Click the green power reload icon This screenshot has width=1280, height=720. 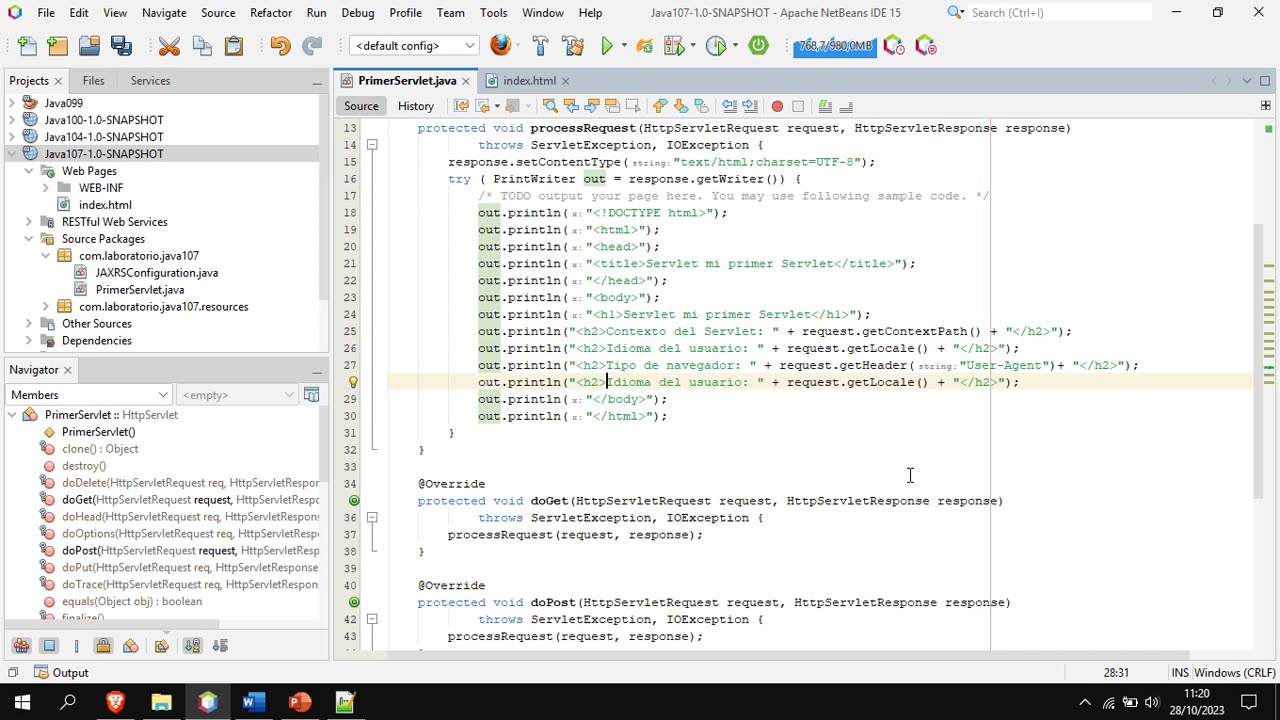(x=758, y=46)
